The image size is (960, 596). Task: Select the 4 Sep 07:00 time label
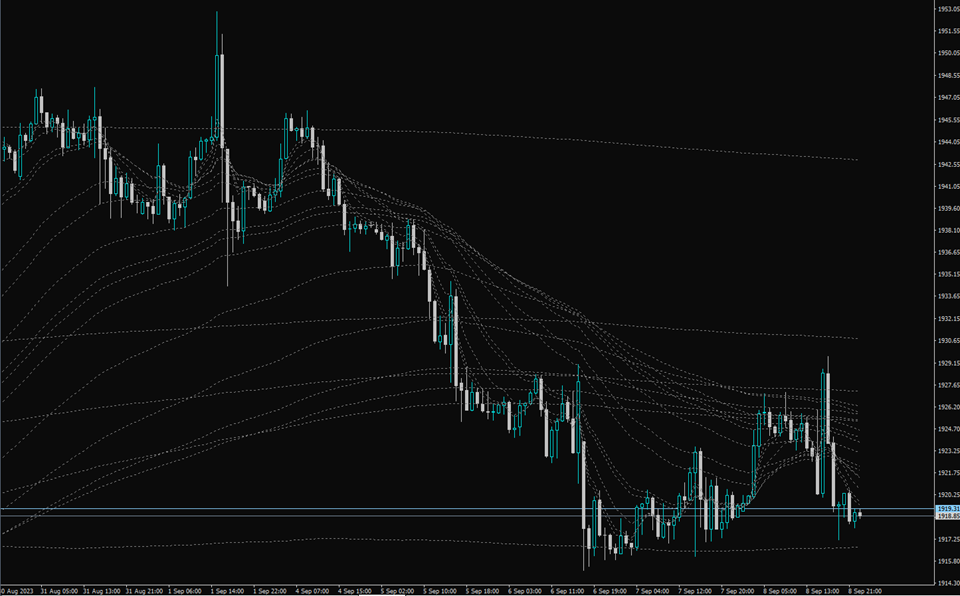(312, 591)
